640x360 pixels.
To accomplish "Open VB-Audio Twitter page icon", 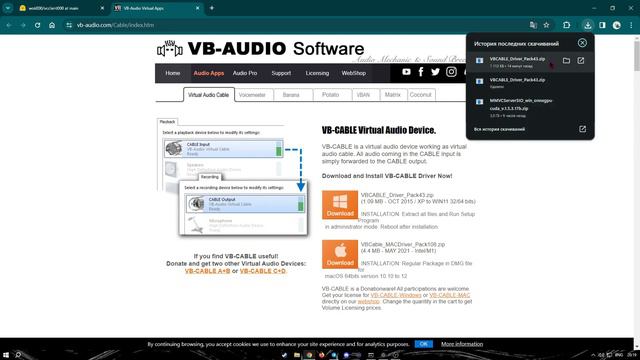I will coord(436,72).
